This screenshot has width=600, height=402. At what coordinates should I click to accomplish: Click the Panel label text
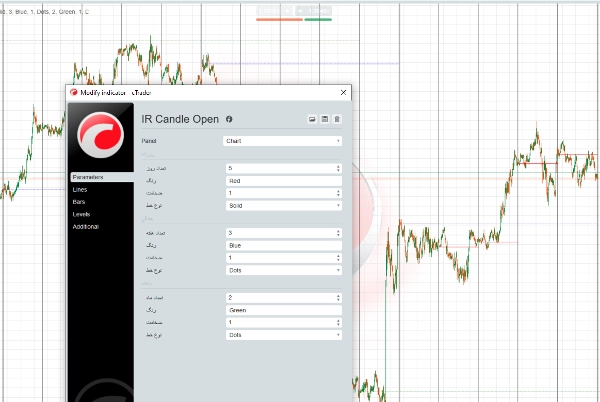(149, 141)
